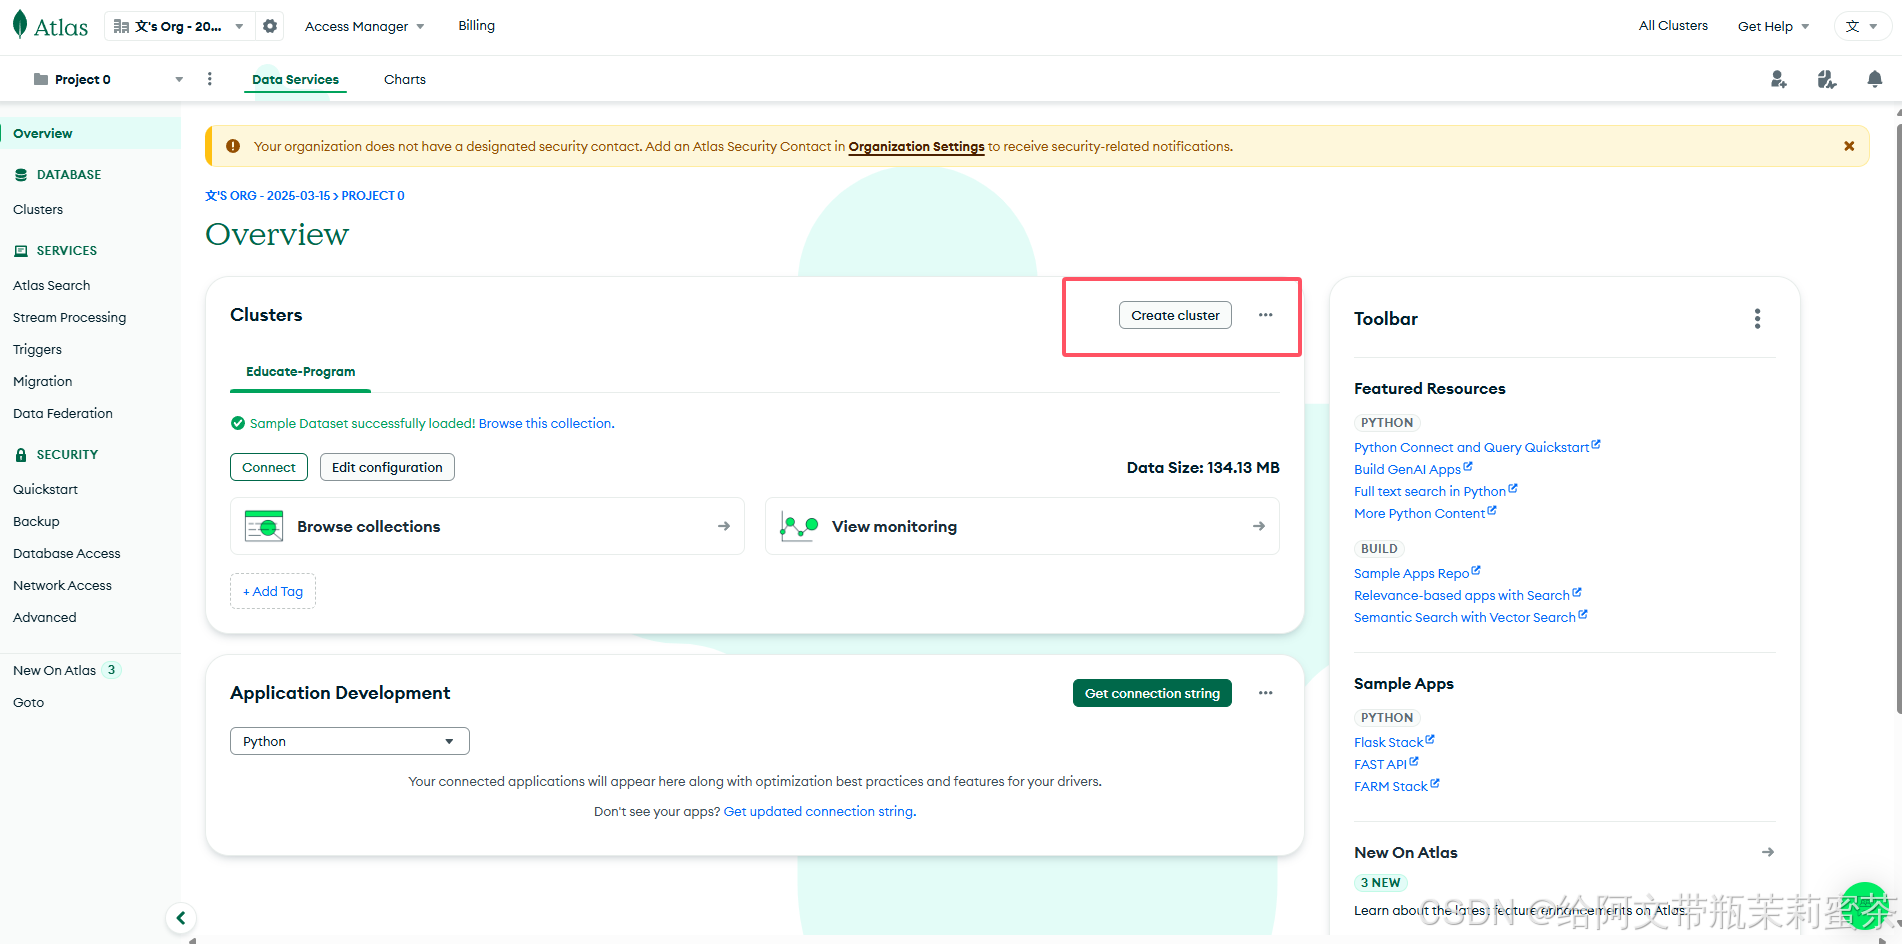The height and width of the screenshot is (944, 1902).
Task: Open the Python driver dropdown
Action: [x=348, y=741]
